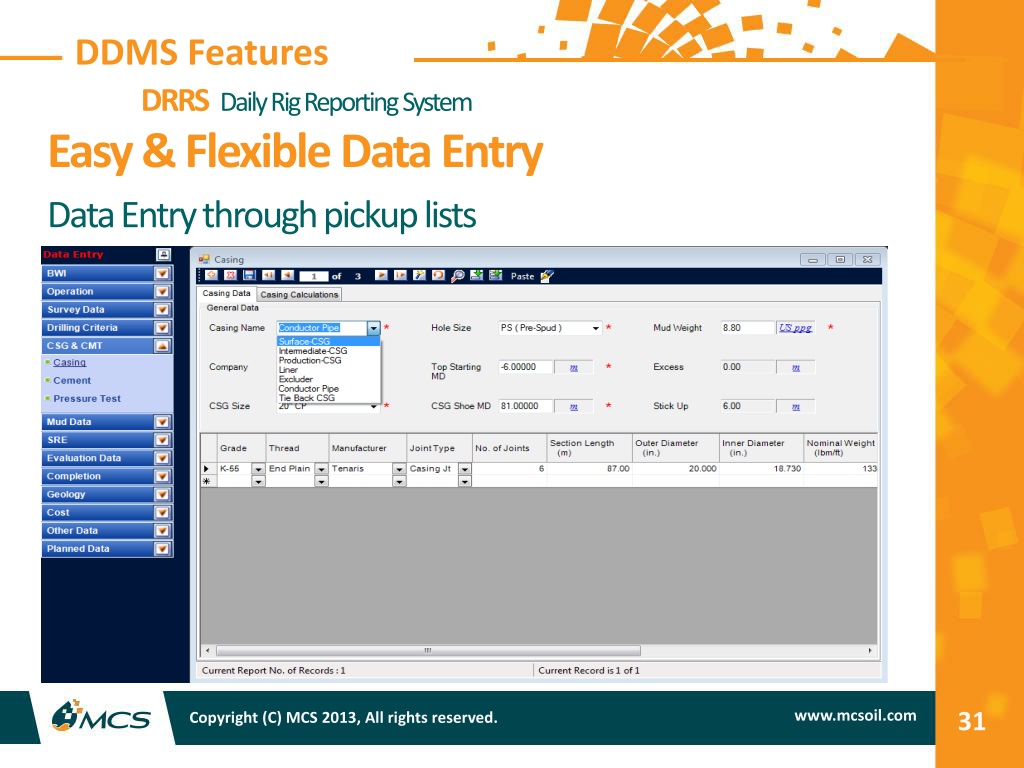Viewport: 1024px width, 768px height.
Task: Click the m unit link beside Stick Up
Action: pos(796,407)
